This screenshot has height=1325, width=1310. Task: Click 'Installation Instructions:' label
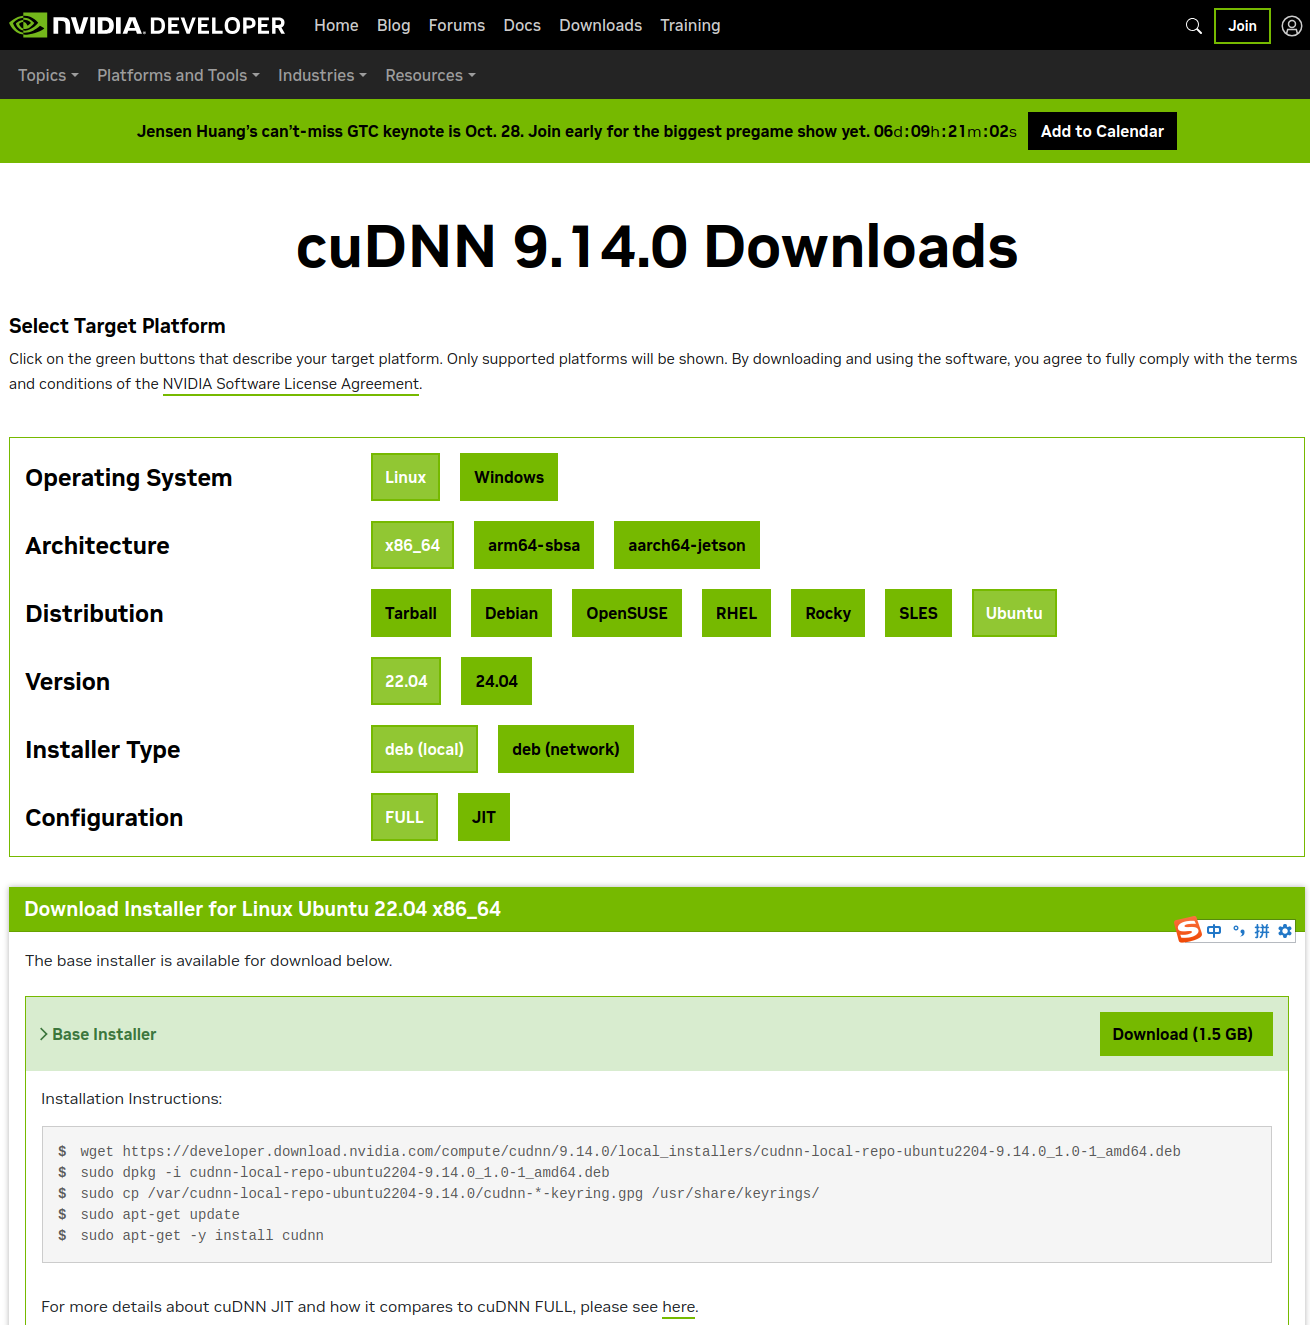point(132,1099)
